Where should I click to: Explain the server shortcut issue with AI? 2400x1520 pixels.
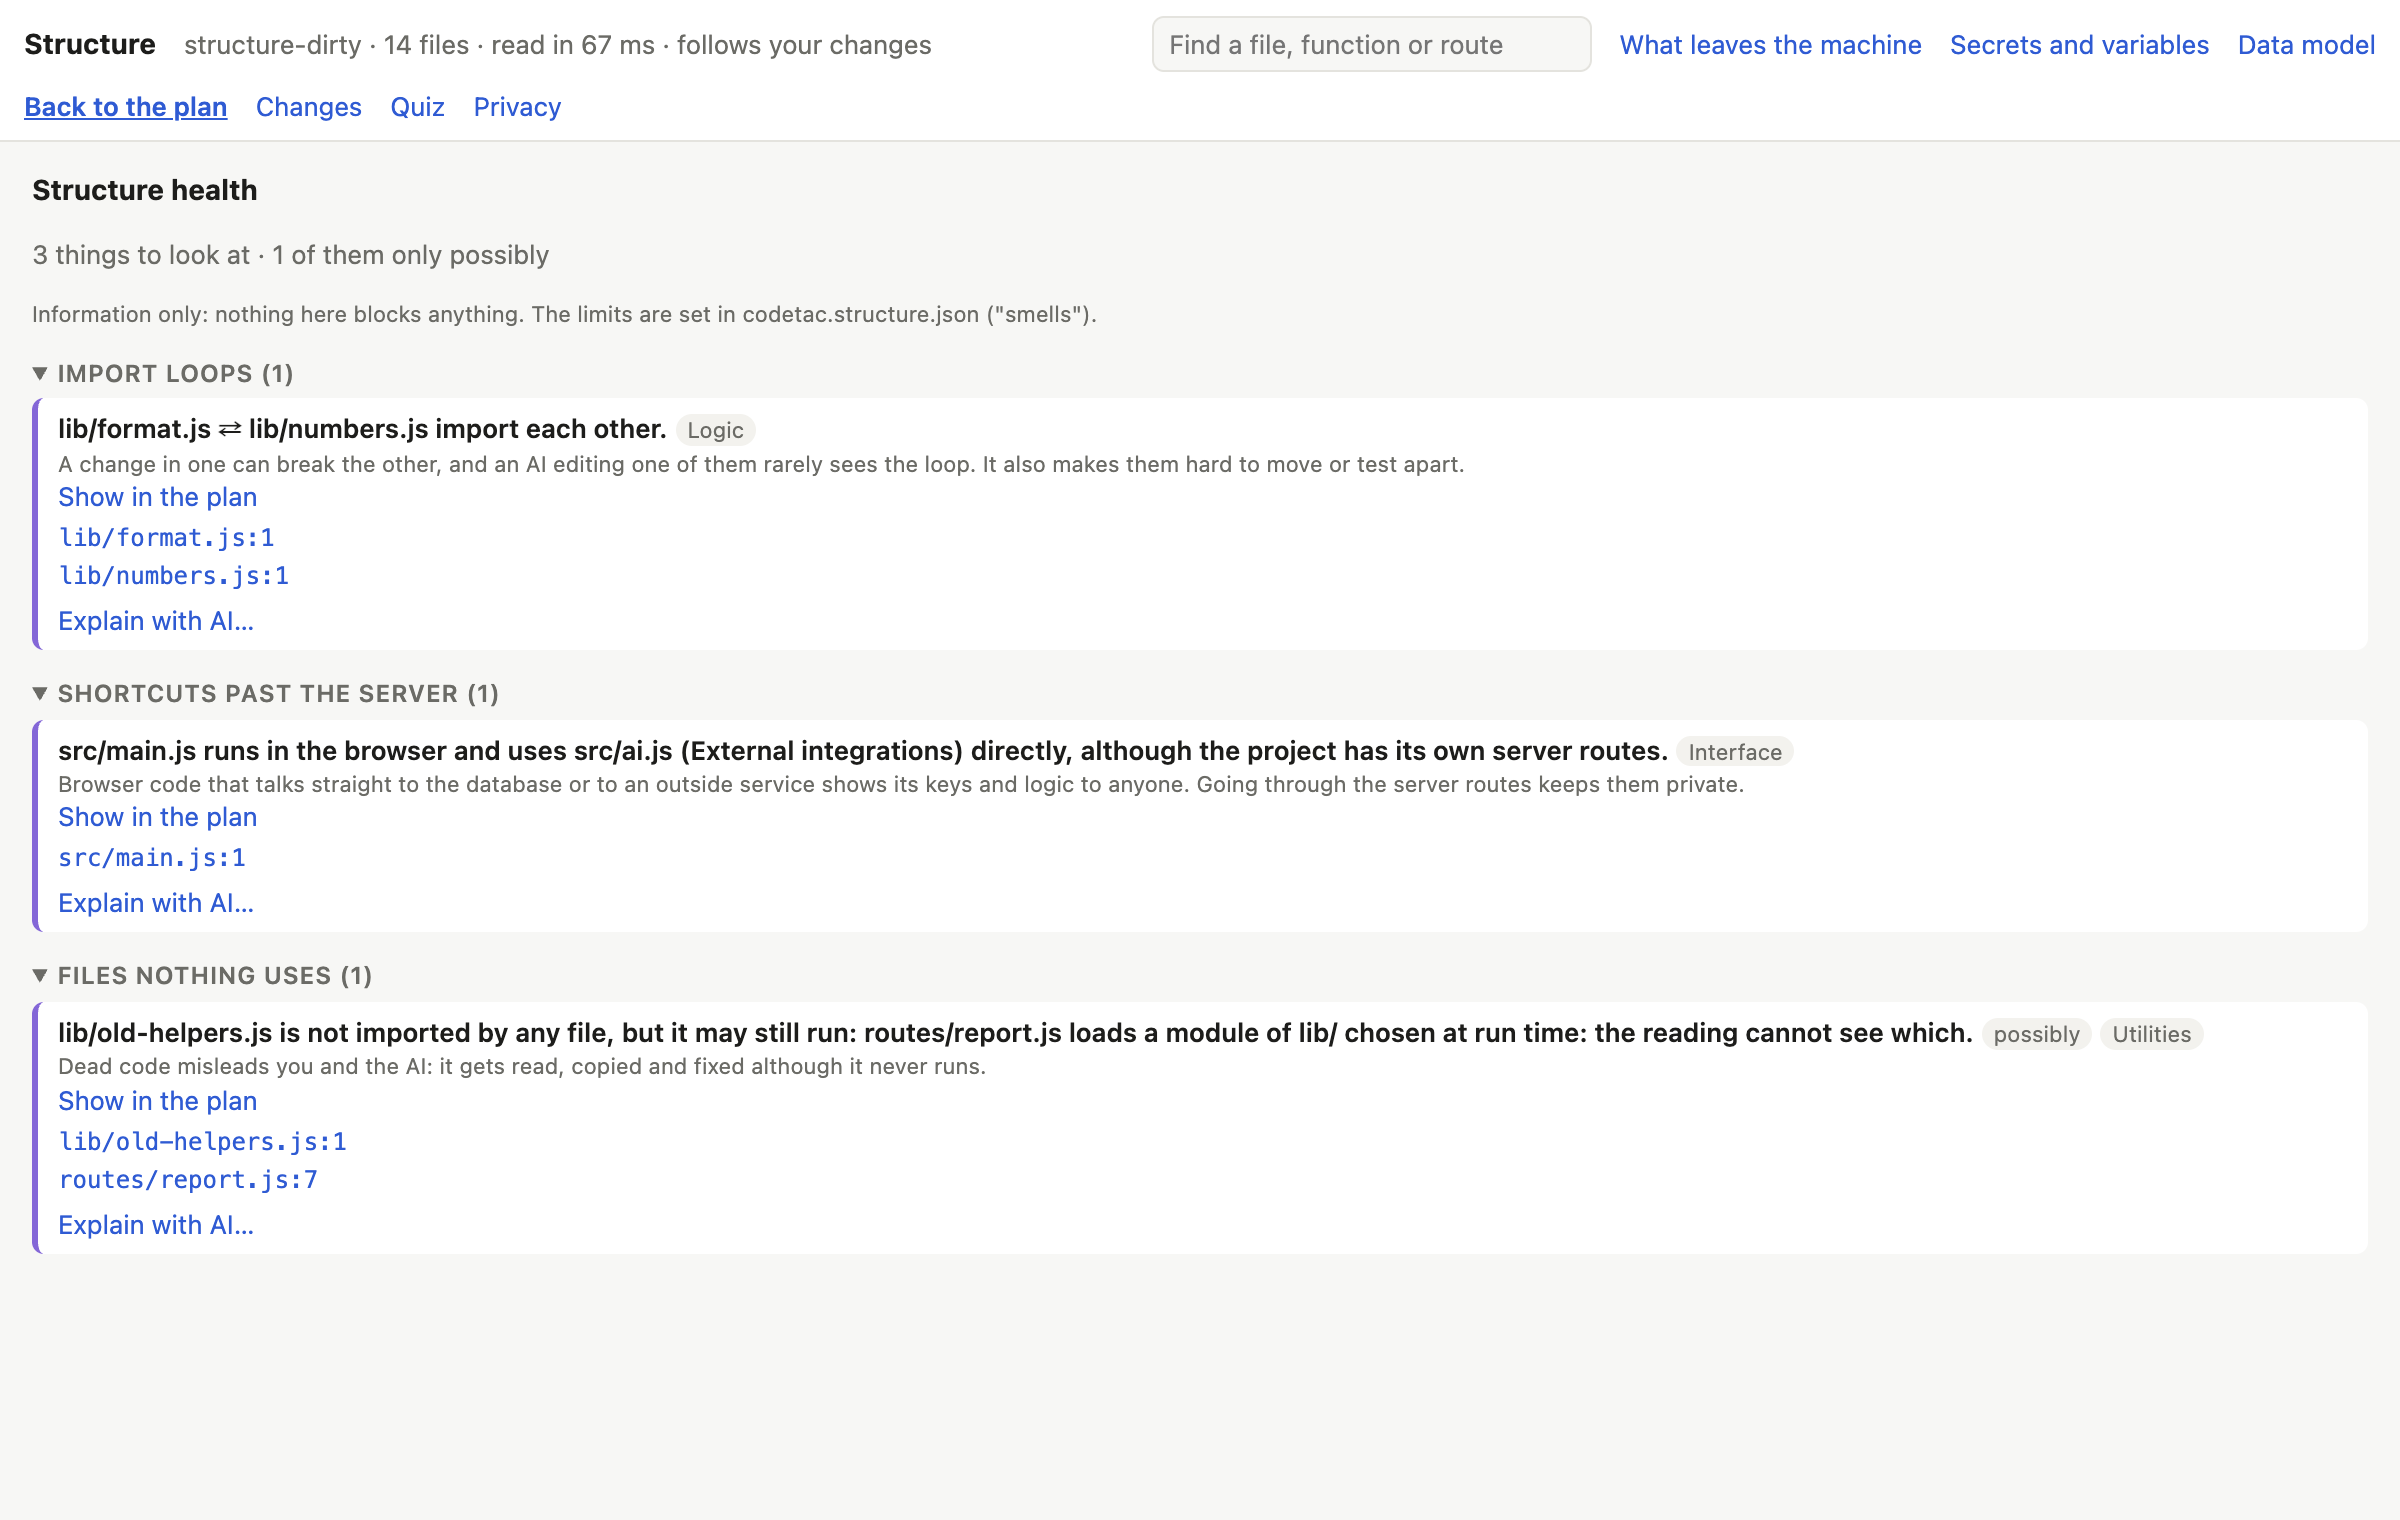pos(156,903)
